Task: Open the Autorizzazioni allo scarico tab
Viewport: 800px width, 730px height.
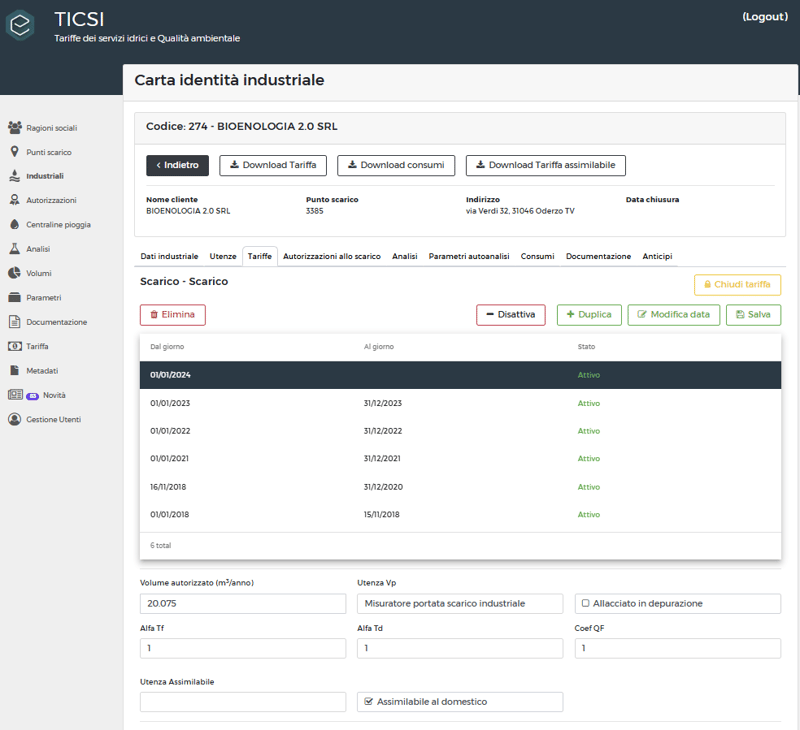Action: pos(332,256)
